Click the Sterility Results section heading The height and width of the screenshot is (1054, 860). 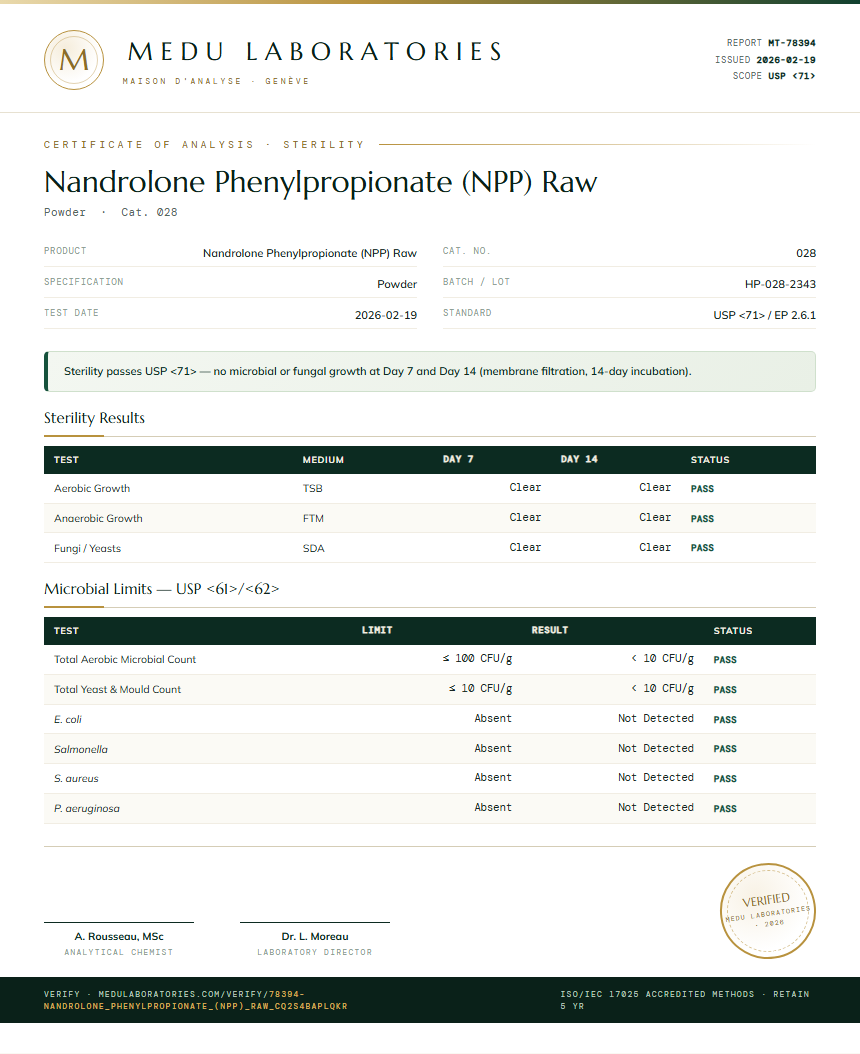[x=94, y=418]
